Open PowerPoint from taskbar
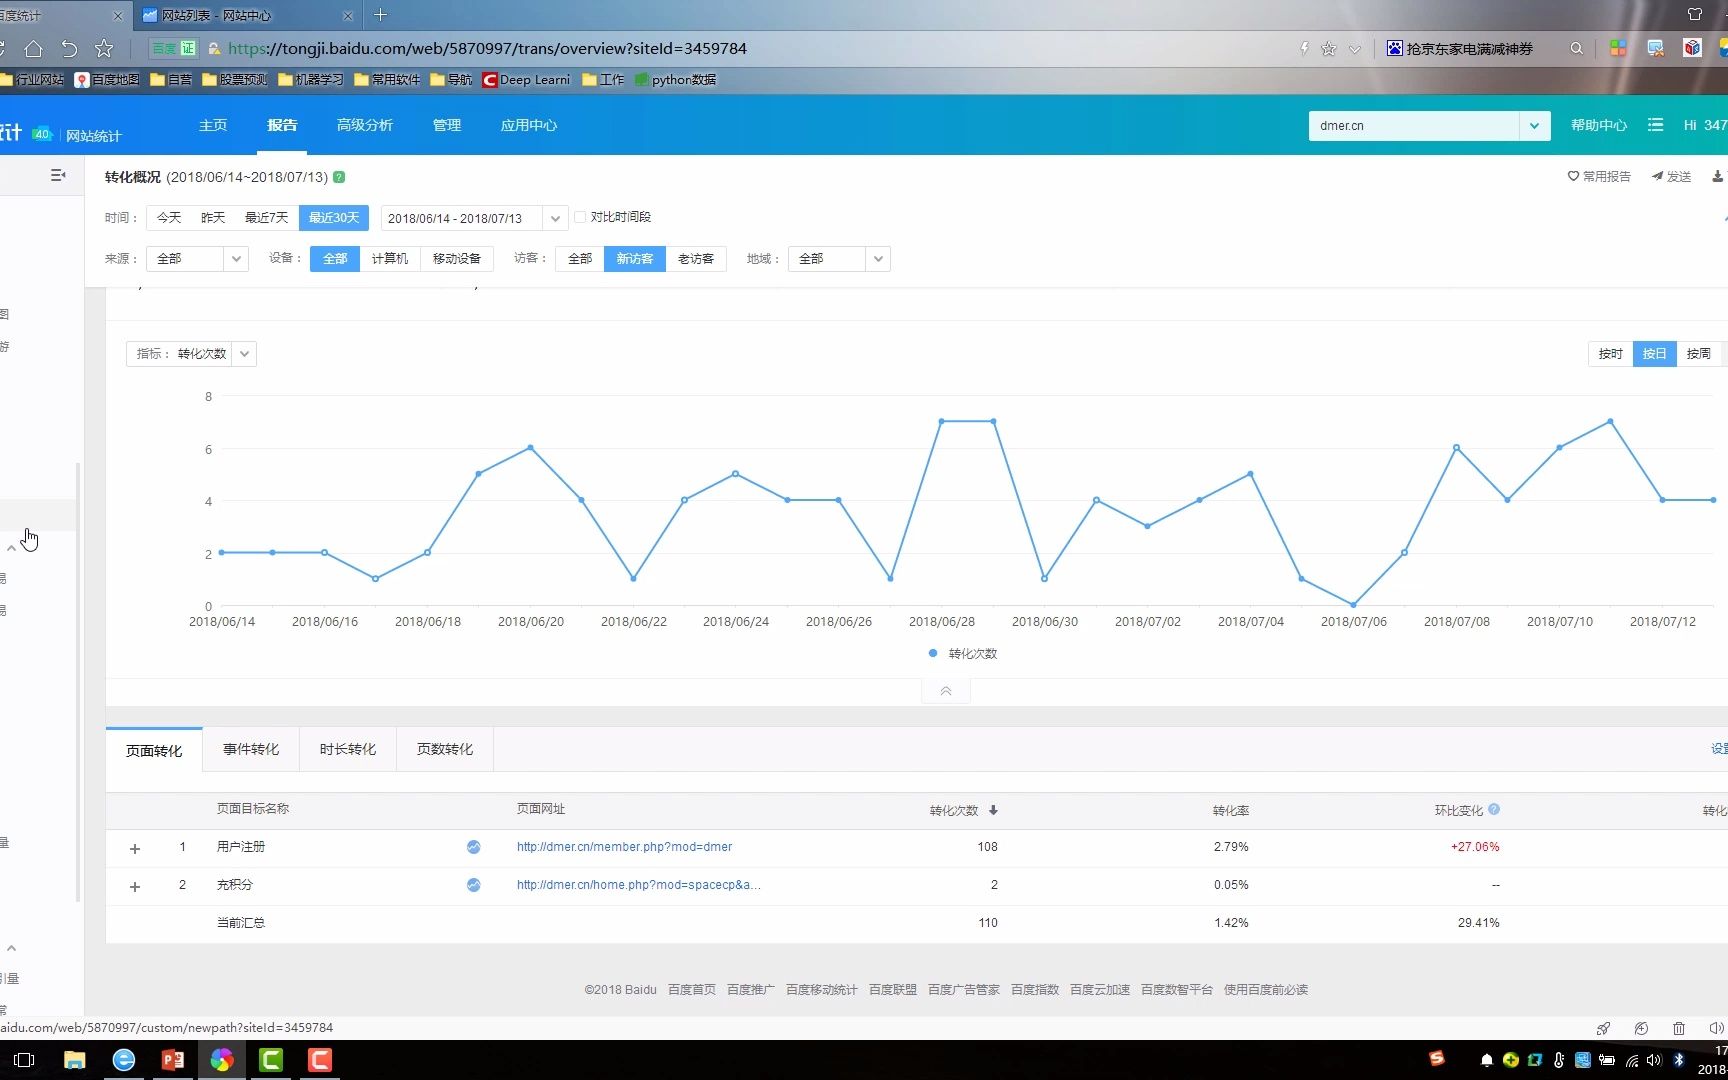This screenshot has width=1728, height=1080. [173, 1060]
